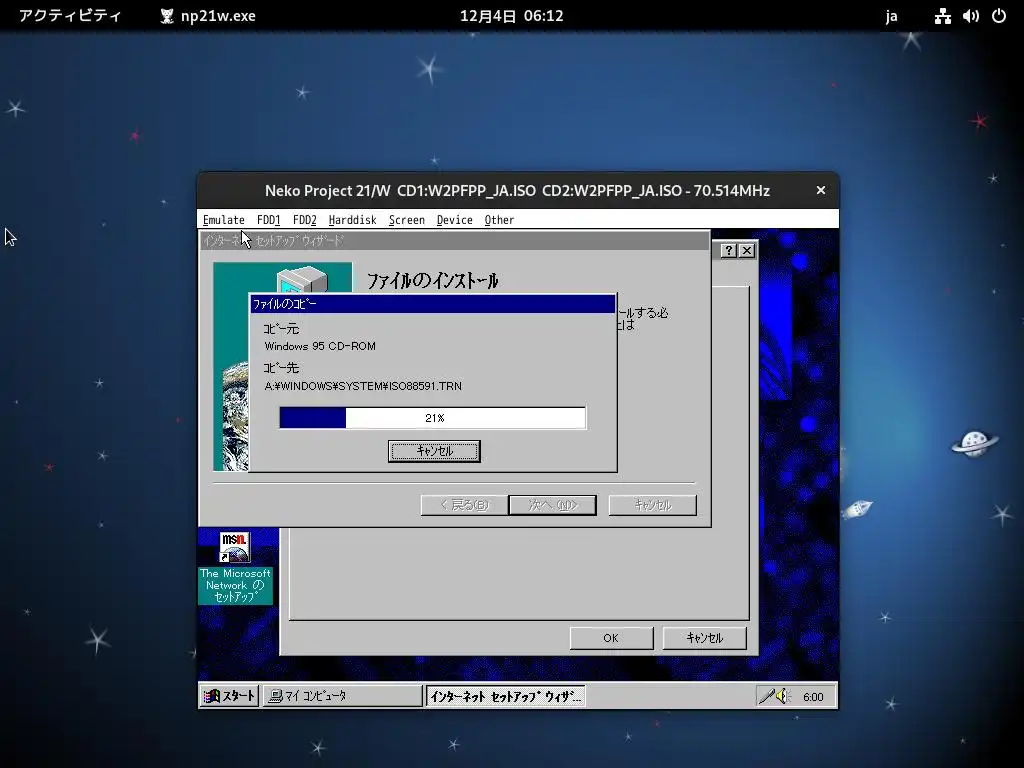Click OK in the background dialog

[611, 638]
